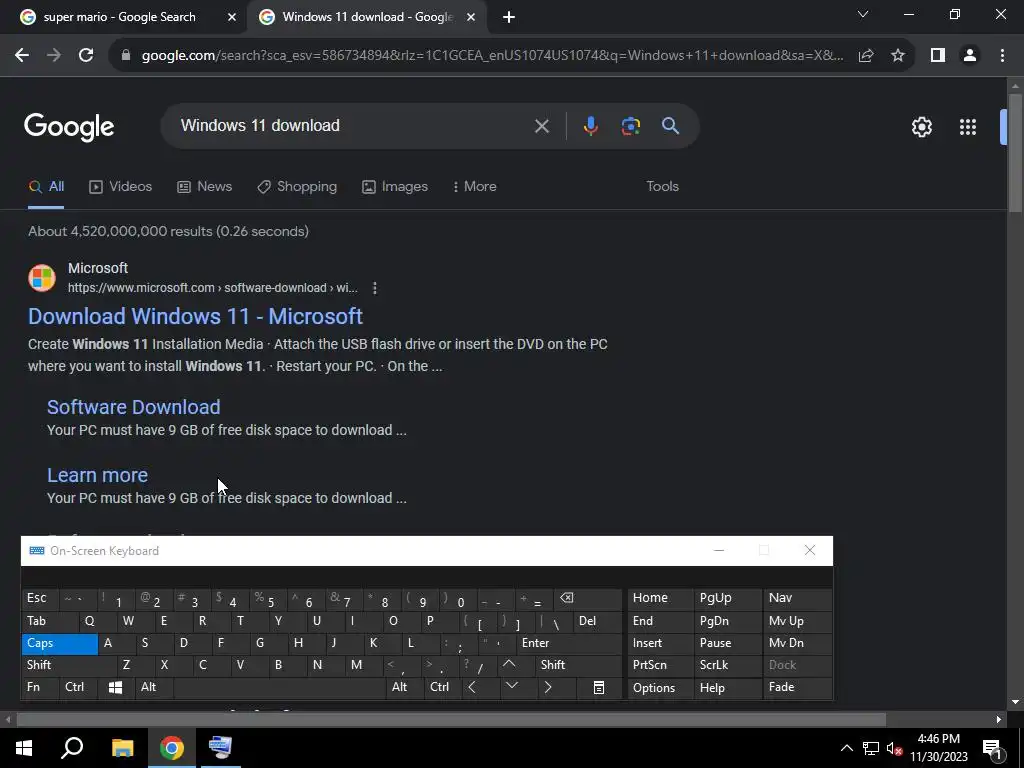Bookmark this tab with the star icon

(898, 56)
